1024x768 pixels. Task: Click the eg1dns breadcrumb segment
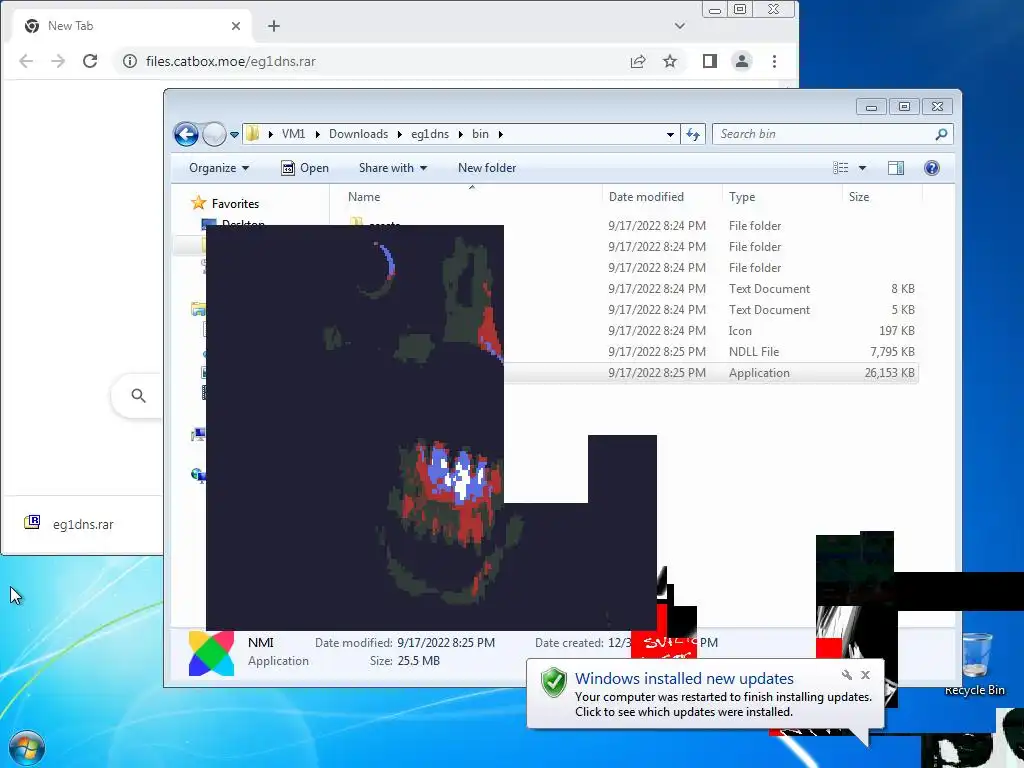coord(430,134)
